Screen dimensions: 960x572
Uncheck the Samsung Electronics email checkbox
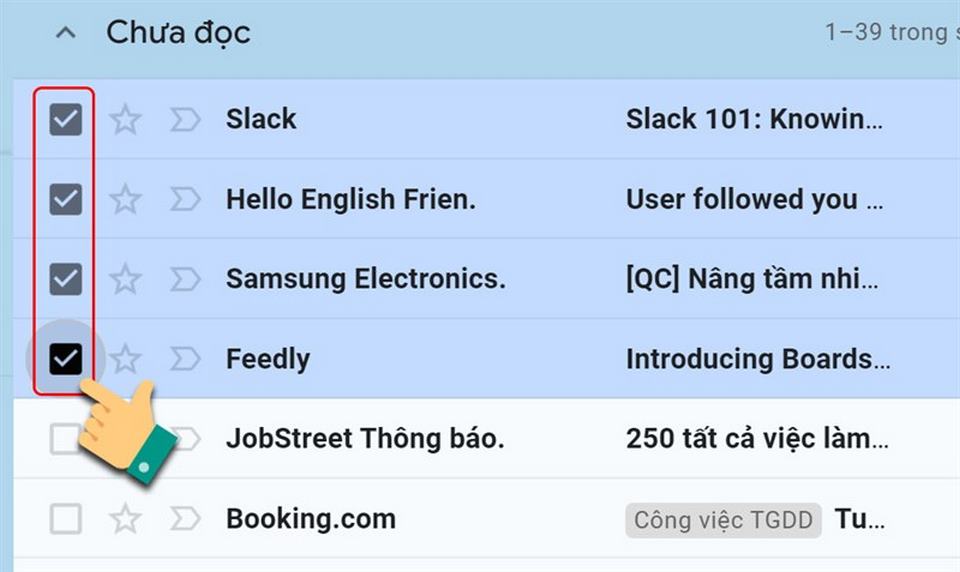[x=66, y=279]
